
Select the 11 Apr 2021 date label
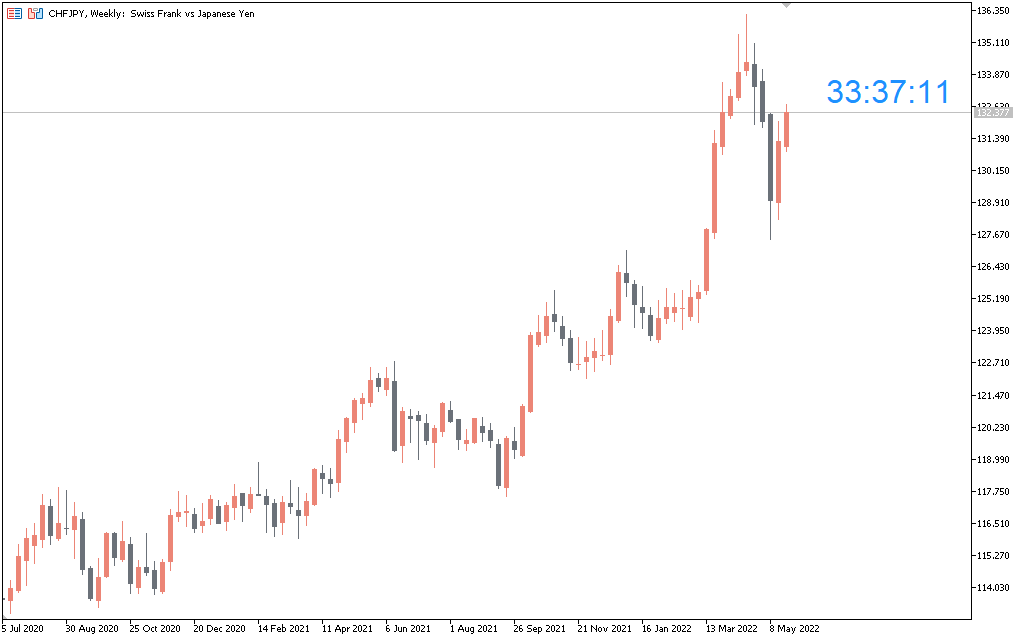click(346, 629)
